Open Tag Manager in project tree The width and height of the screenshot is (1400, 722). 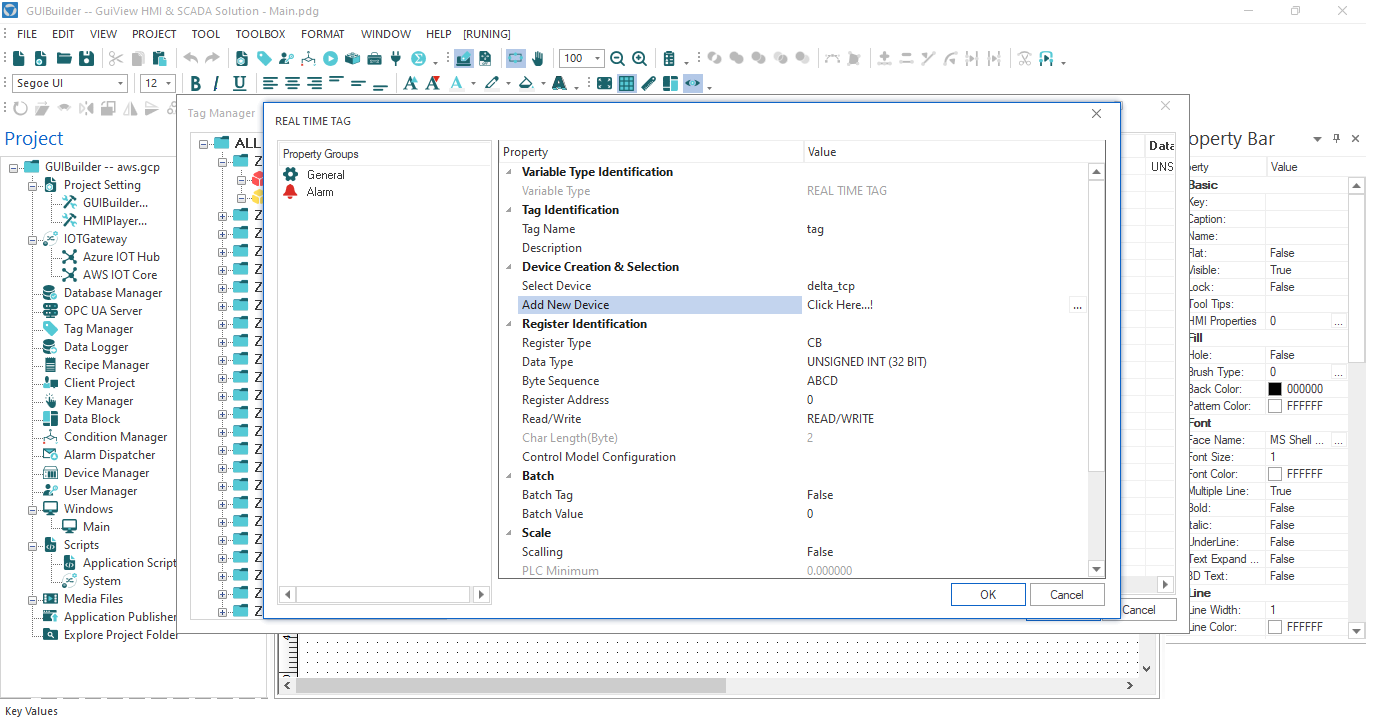(98, 329)
